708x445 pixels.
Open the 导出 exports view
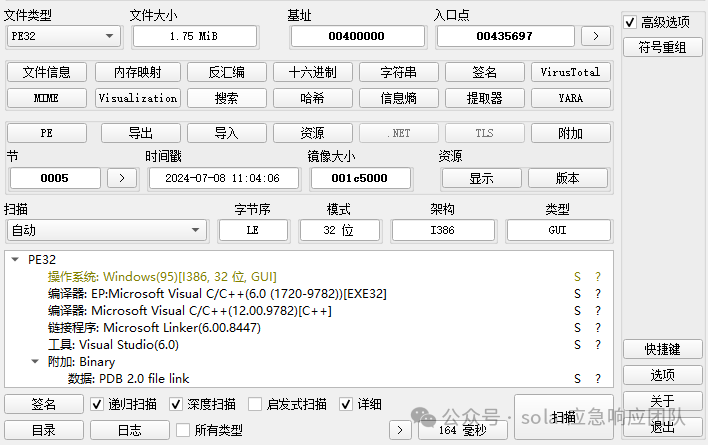(140, 133)
